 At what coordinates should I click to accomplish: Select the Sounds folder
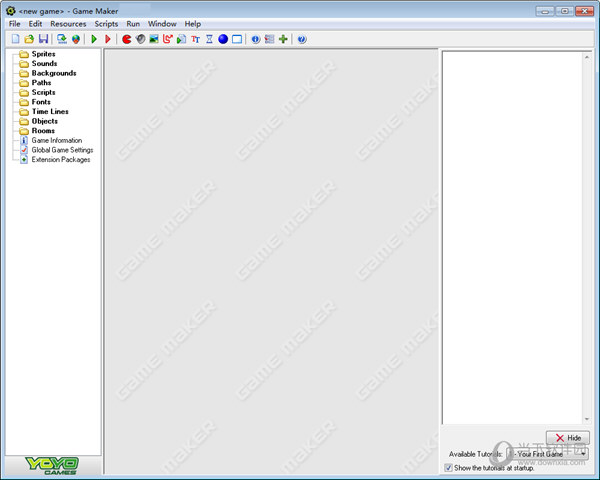38,64
